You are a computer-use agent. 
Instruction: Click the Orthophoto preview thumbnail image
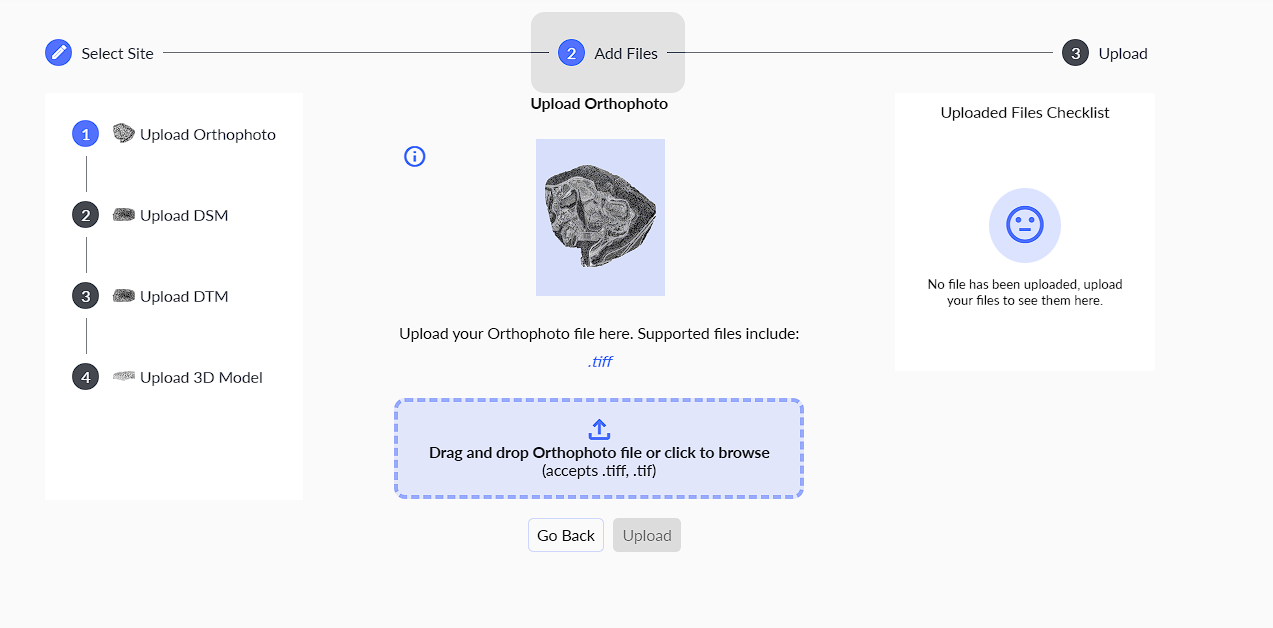tap(600, 217)
